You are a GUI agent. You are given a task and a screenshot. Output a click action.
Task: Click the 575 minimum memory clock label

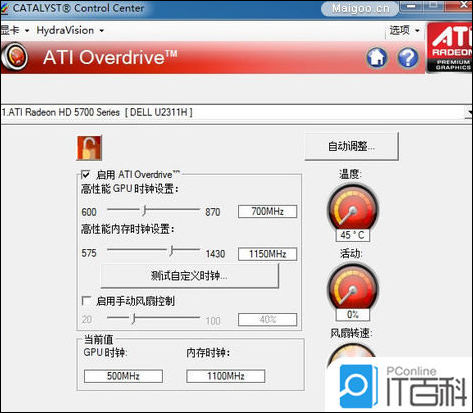coord(89,253)
